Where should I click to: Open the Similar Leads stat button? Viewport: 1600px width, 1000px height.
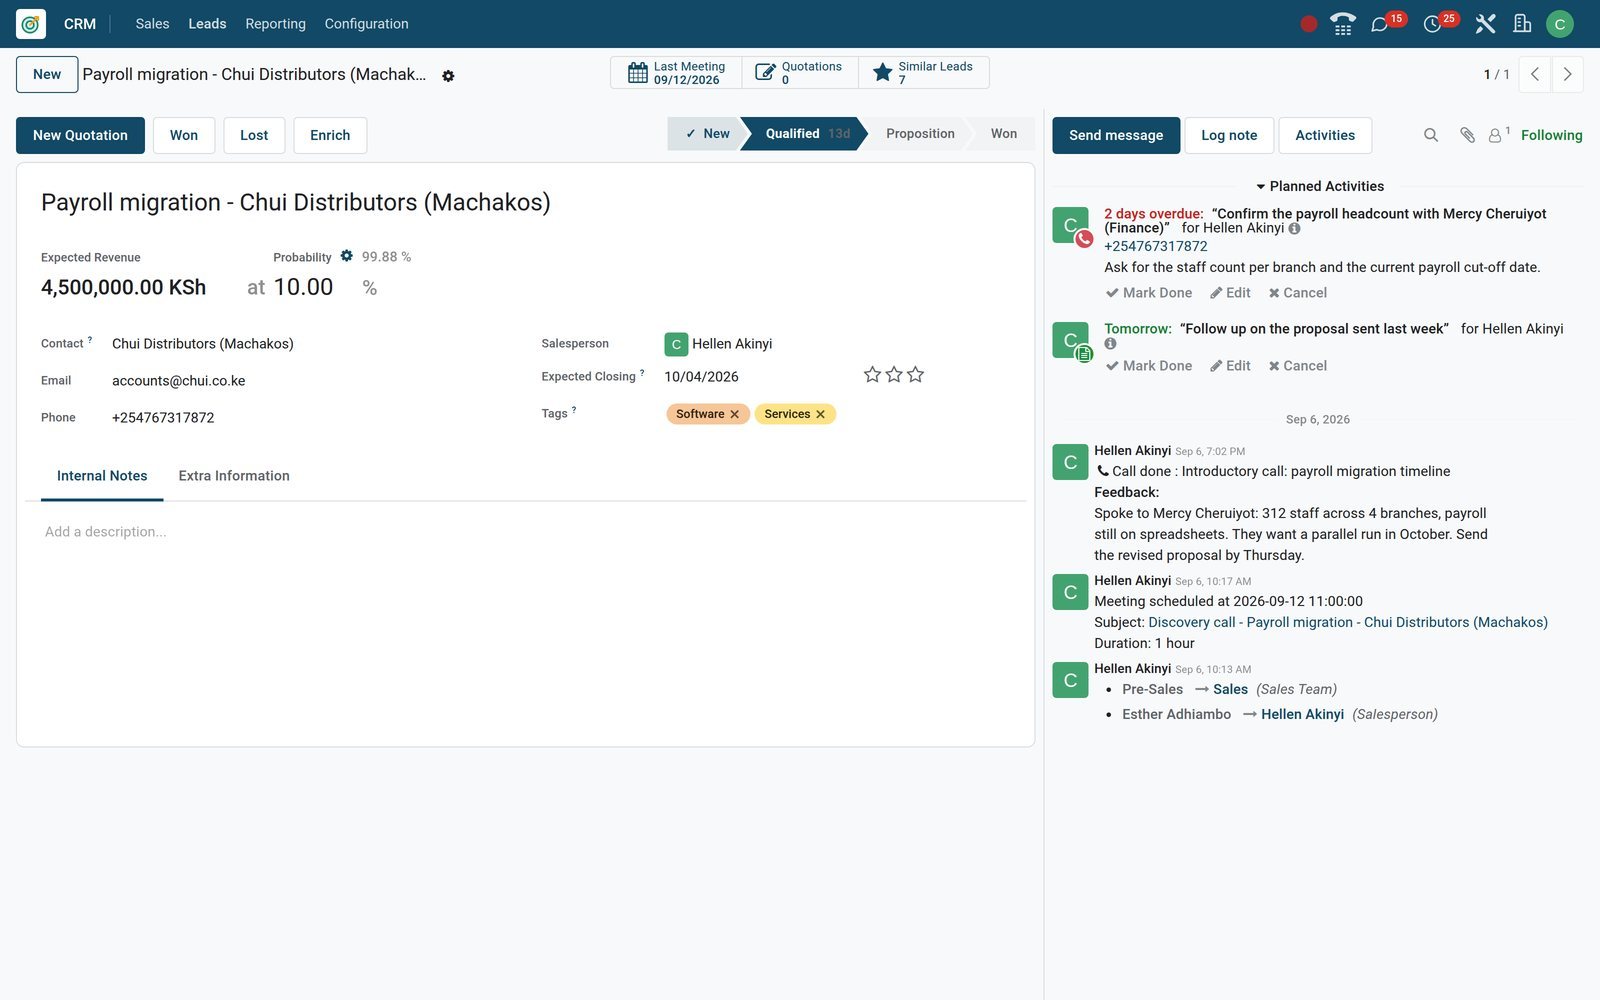click(924, 73)
